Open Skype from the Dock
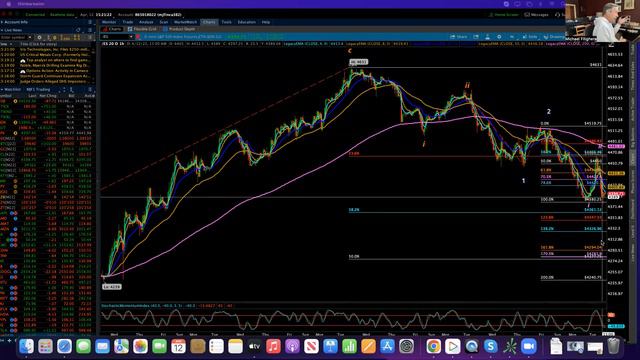Screen dimensions: 640x360 point(491,347)
